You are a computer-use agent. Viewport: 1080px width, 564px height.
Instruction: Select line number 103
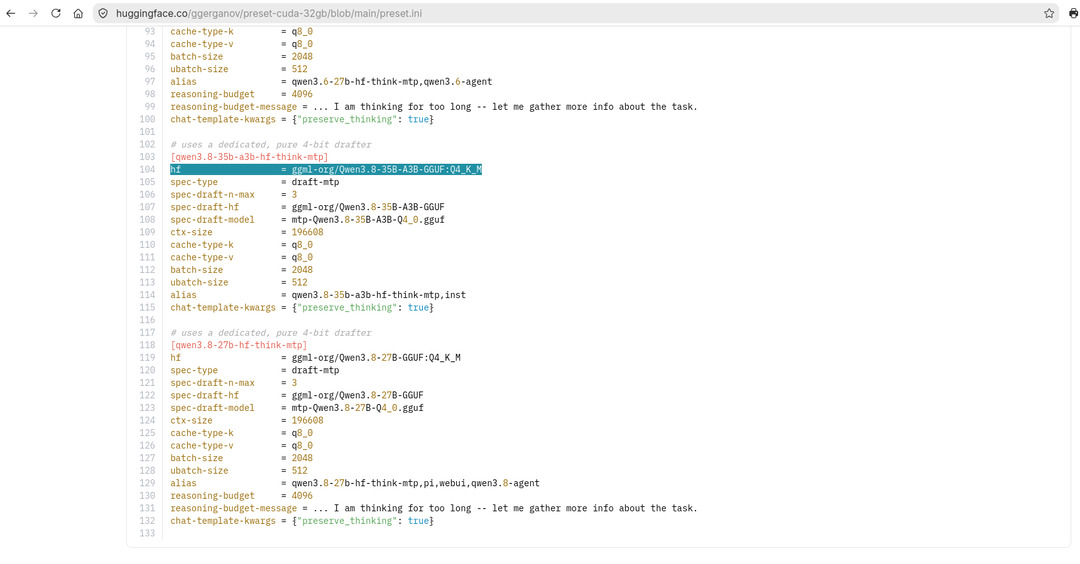(x=147, y=157)
